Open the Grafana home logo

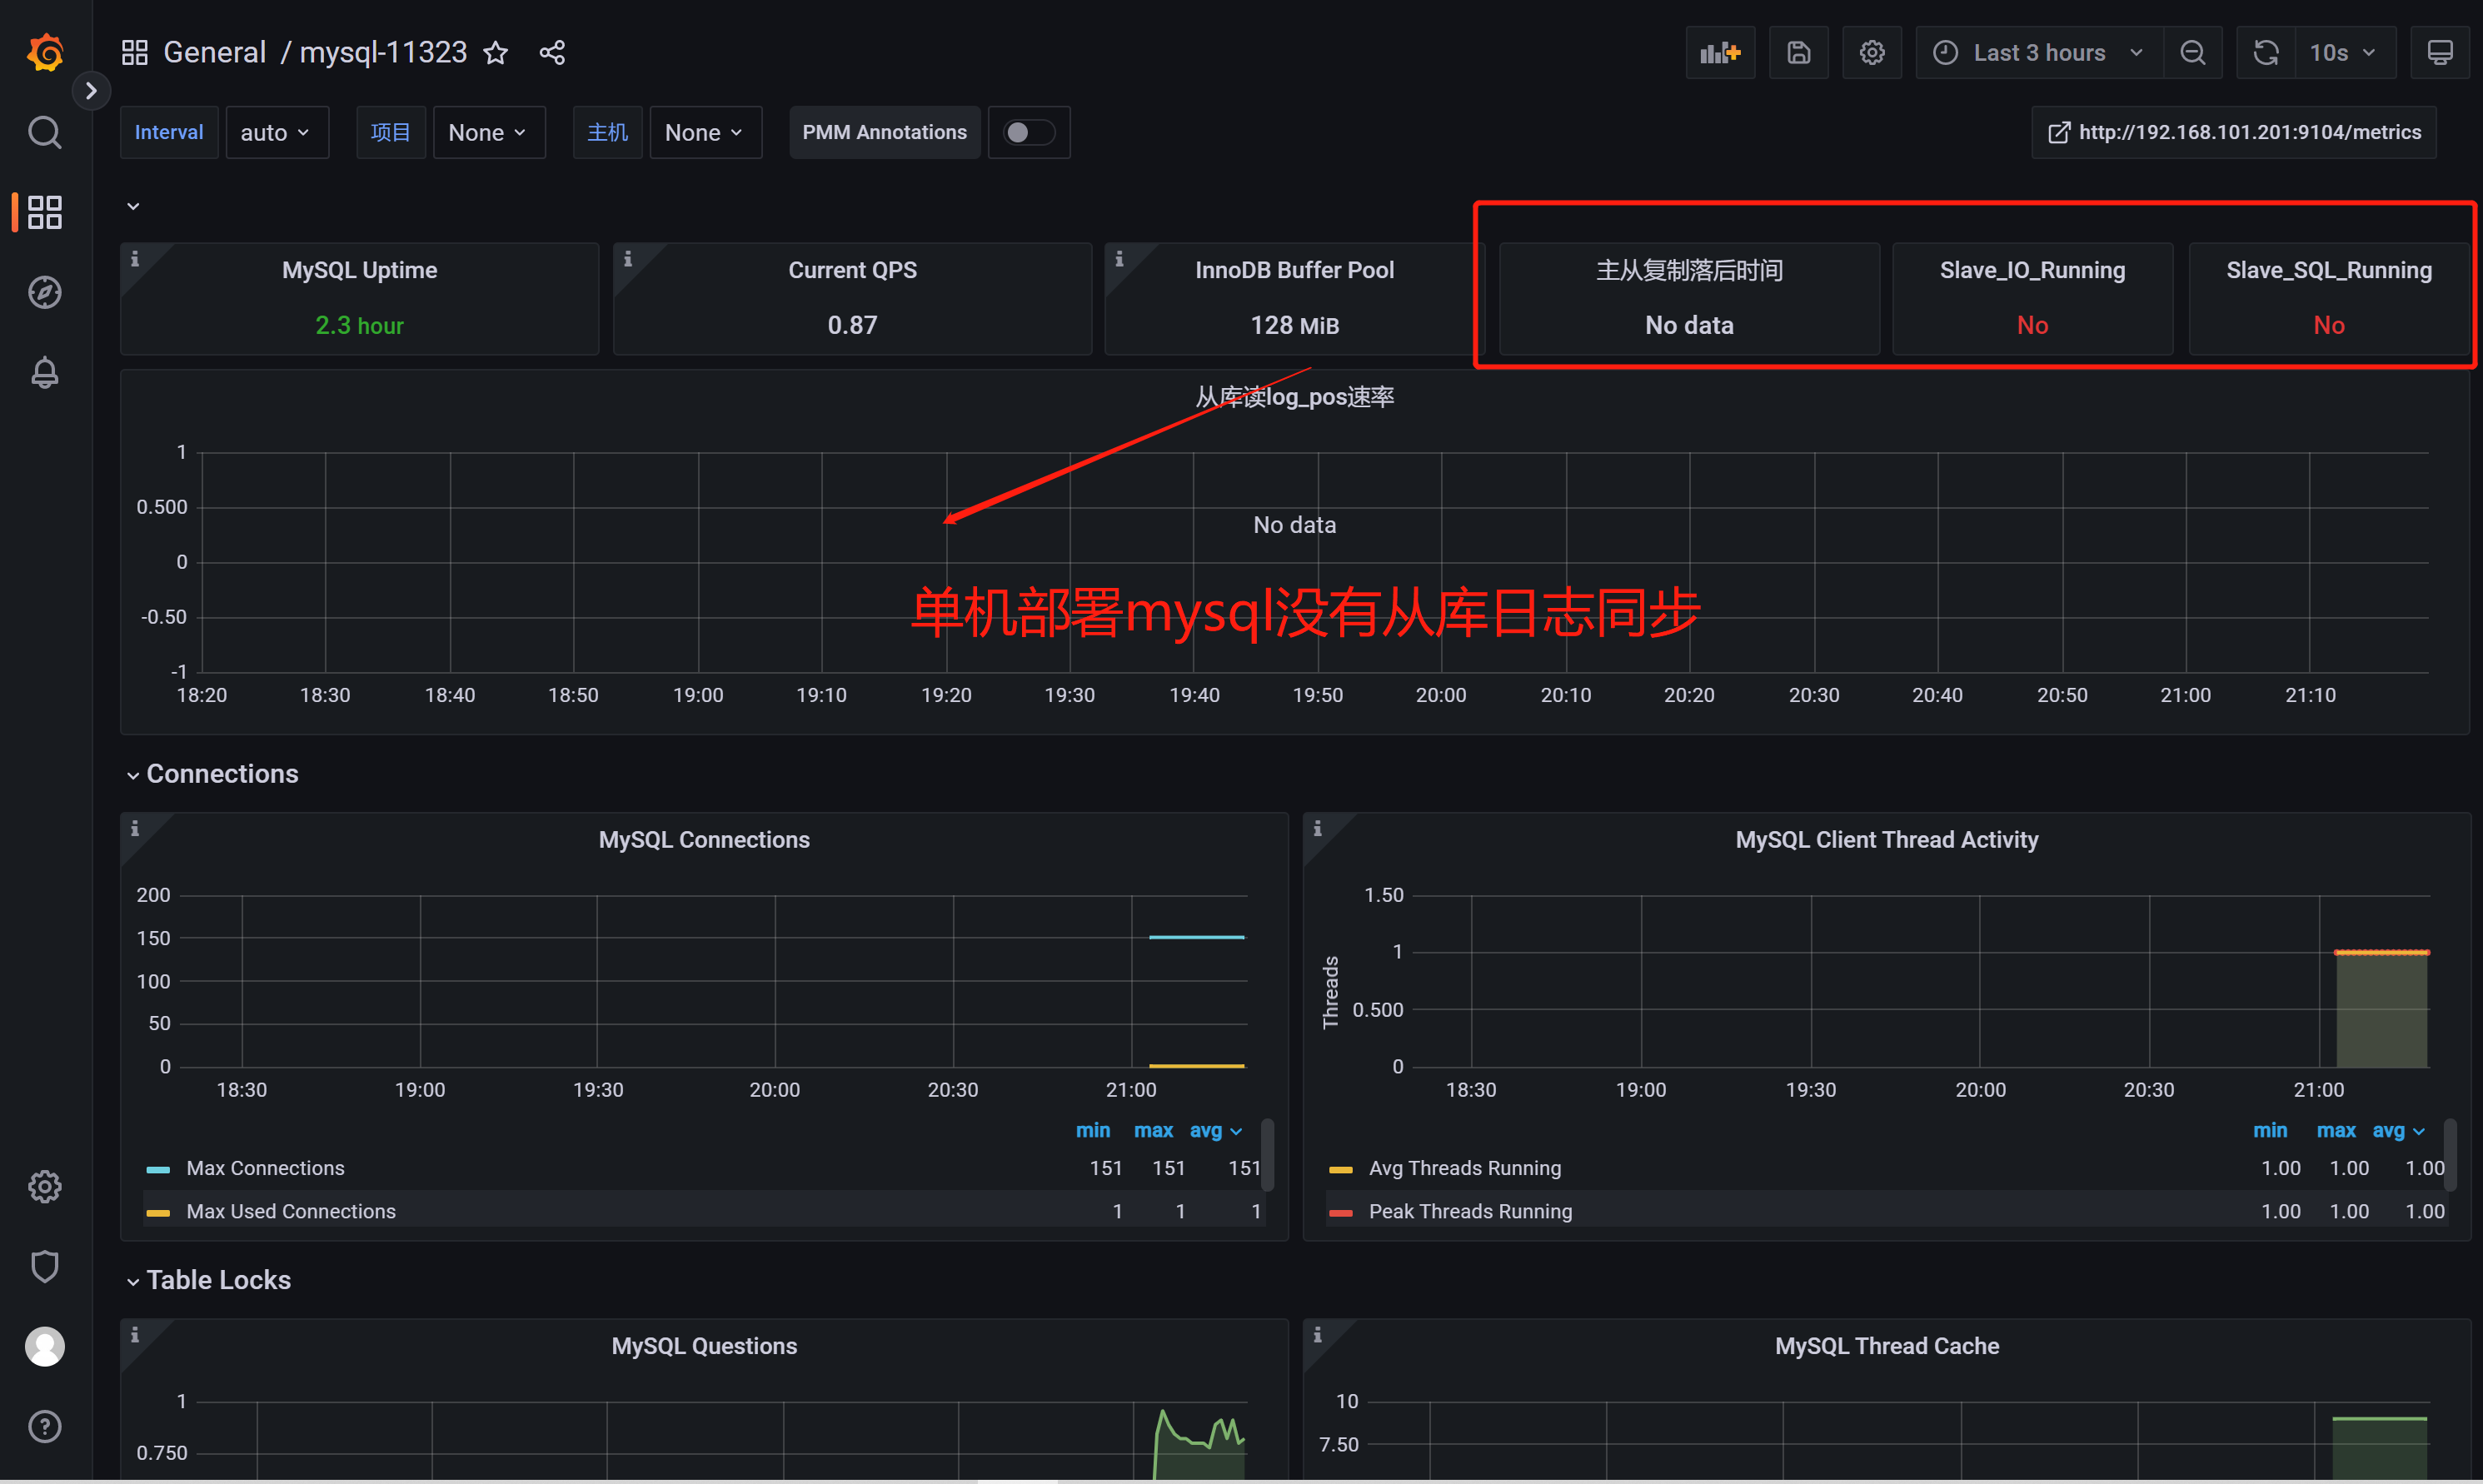coord(45,52)
